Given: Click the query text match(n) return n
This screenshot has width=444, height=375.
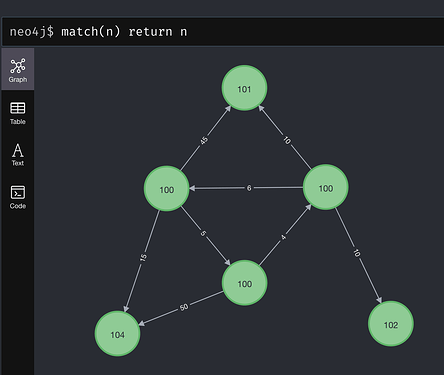Looking at the screenshot, I should pyautogui.click(x=124, y=32).
